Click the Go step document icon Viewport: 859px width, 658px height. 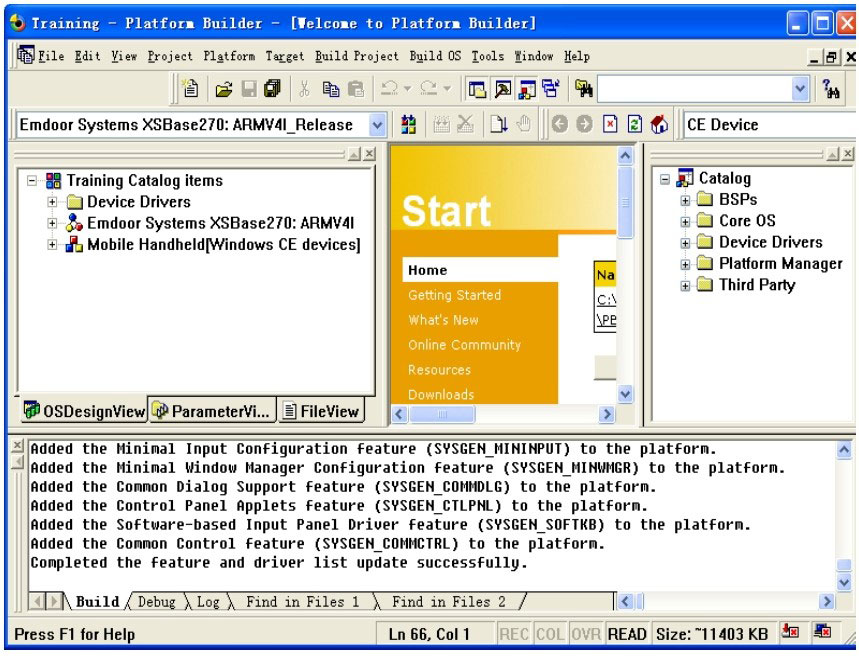coord(499,125)
